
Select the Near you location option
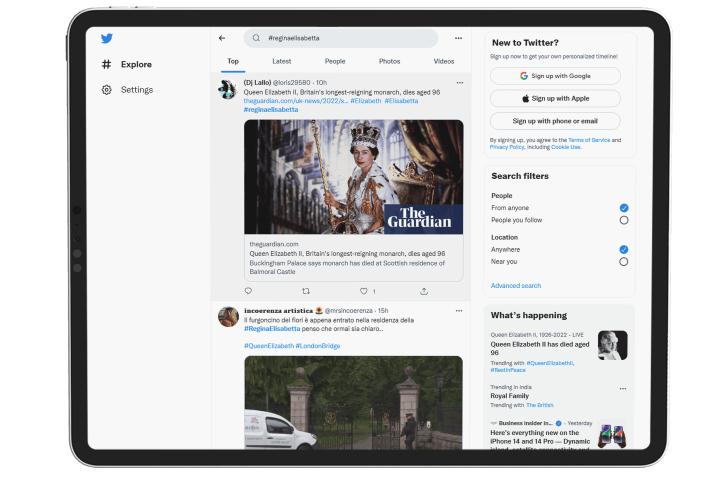[x=623, y=261]
